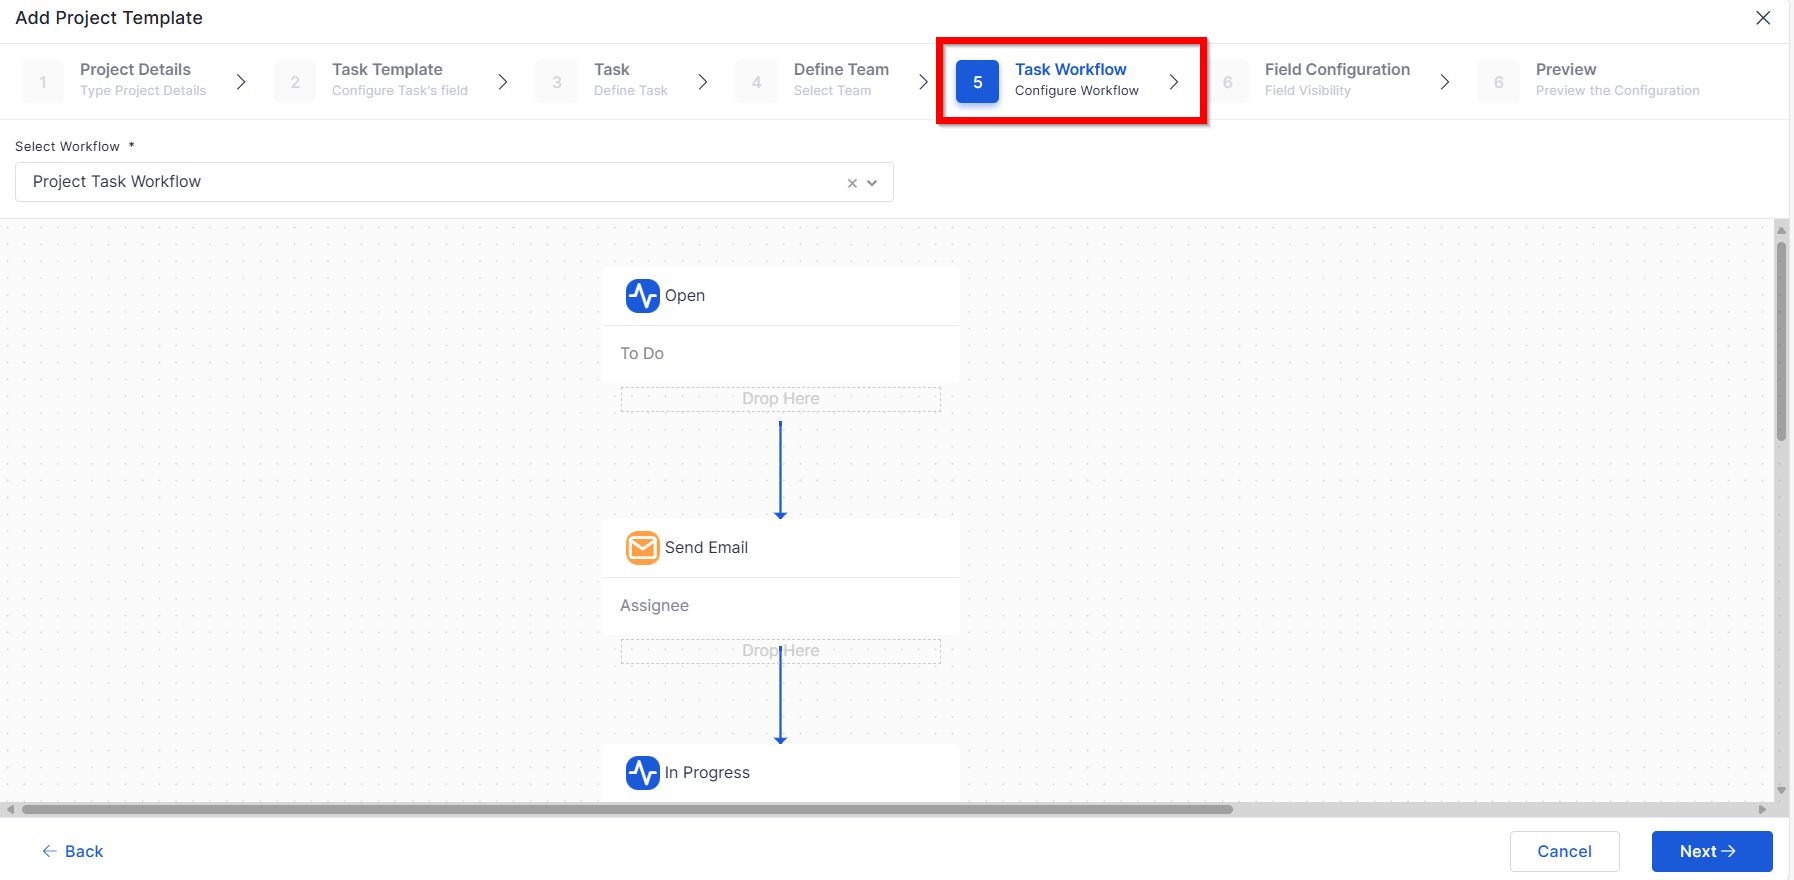Clear the selected Project Task Workflow

852,183
